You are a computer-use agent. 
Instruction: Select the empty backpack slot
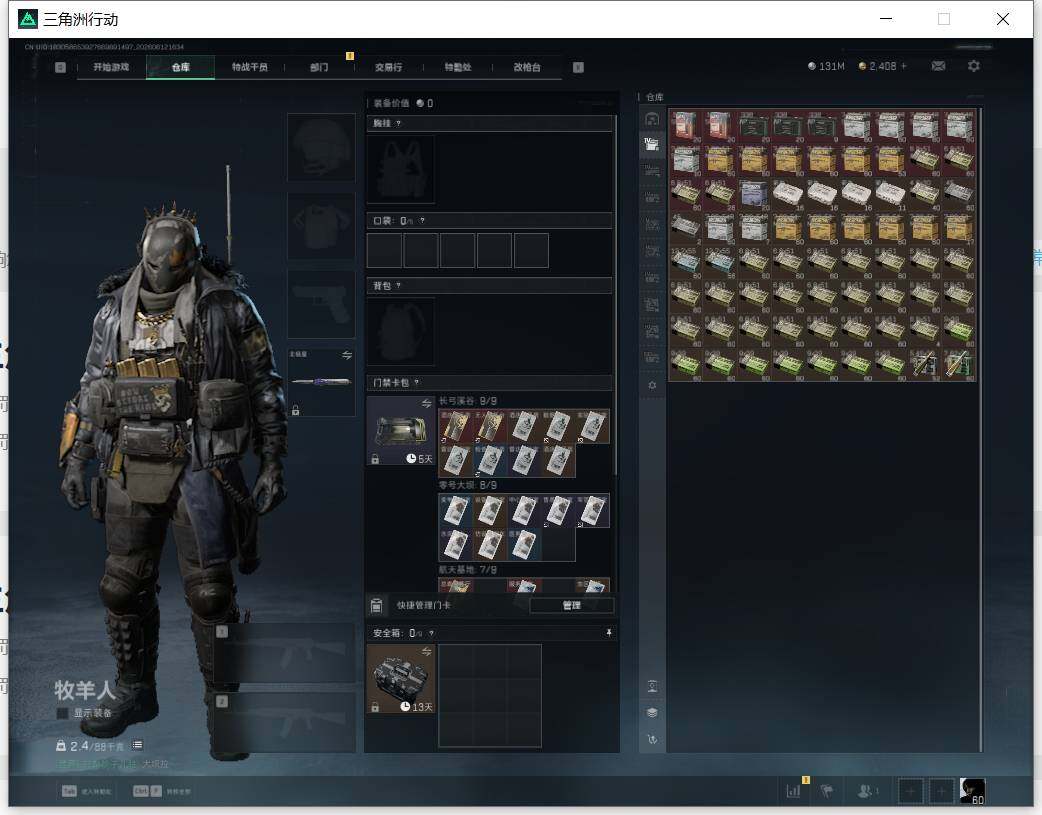coord(401,331)
